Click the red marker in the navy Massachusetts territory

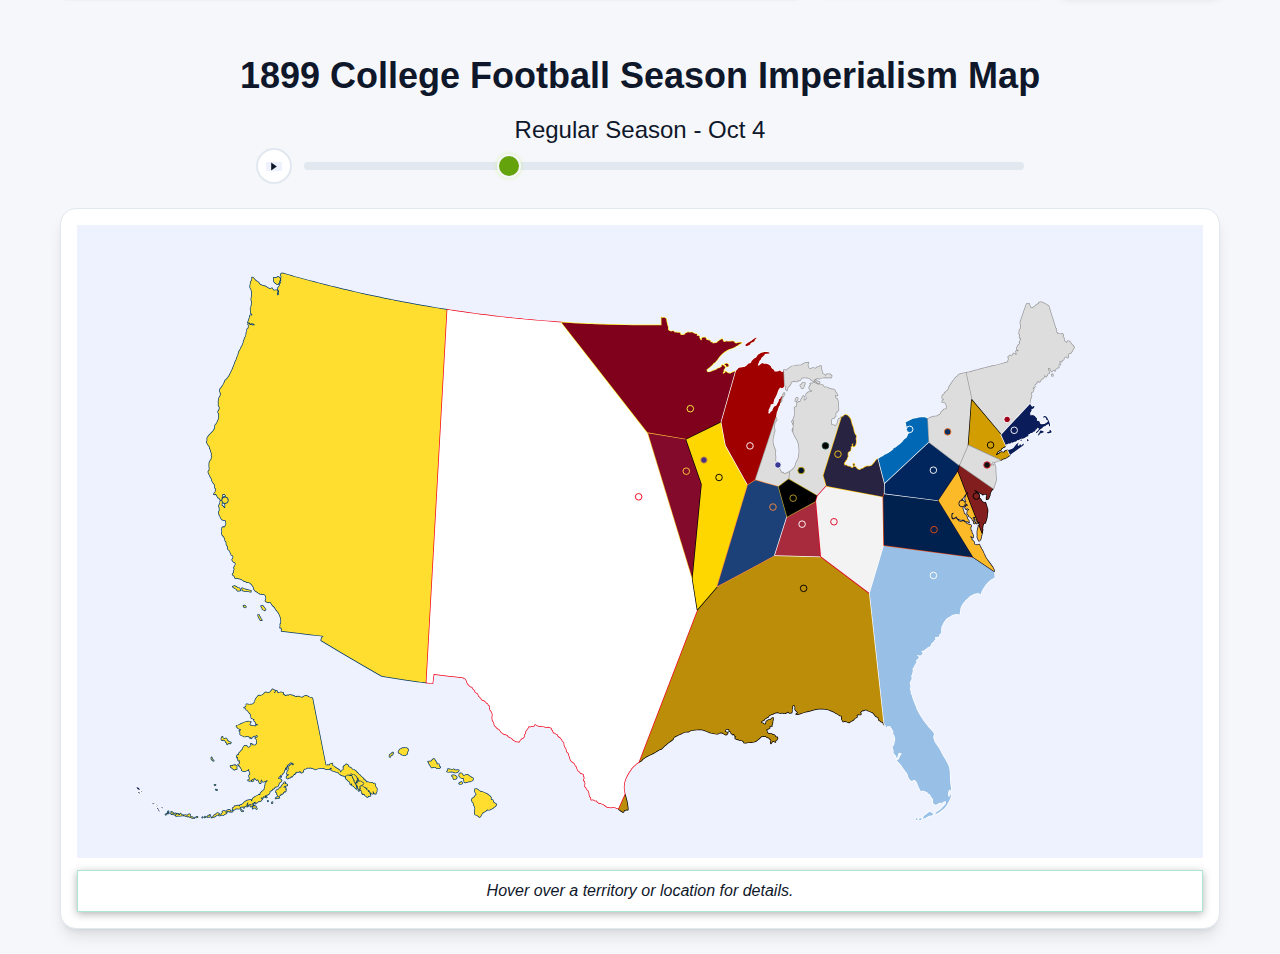(x=1007, y=419)
